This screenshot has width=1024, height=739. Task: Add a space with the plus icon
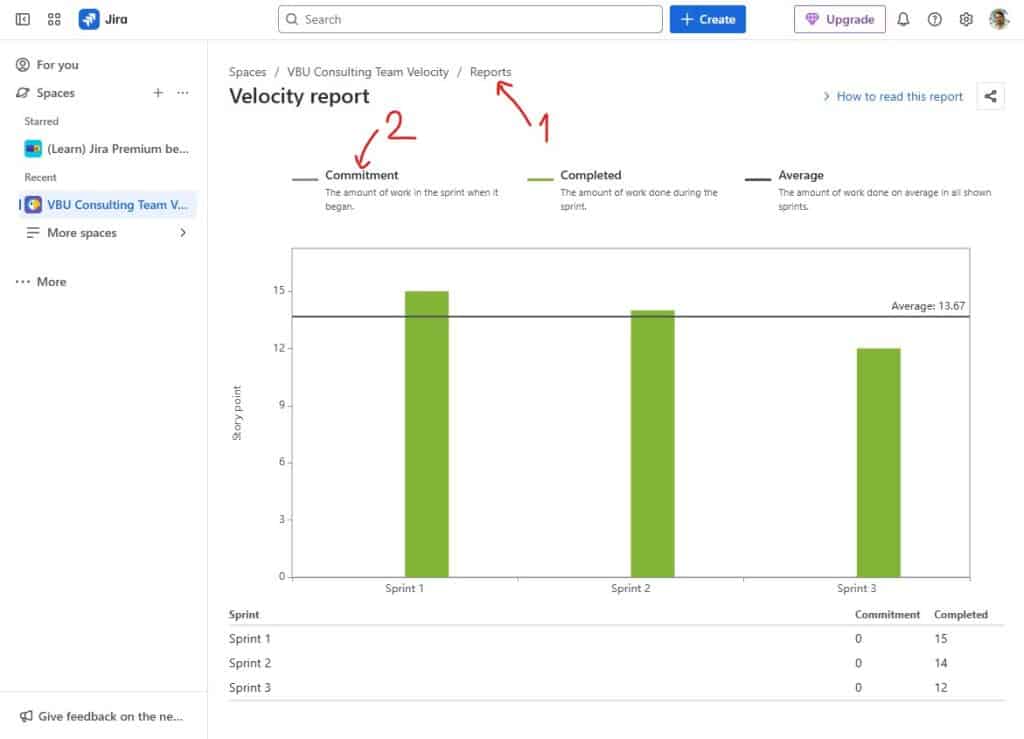(157, 93)
